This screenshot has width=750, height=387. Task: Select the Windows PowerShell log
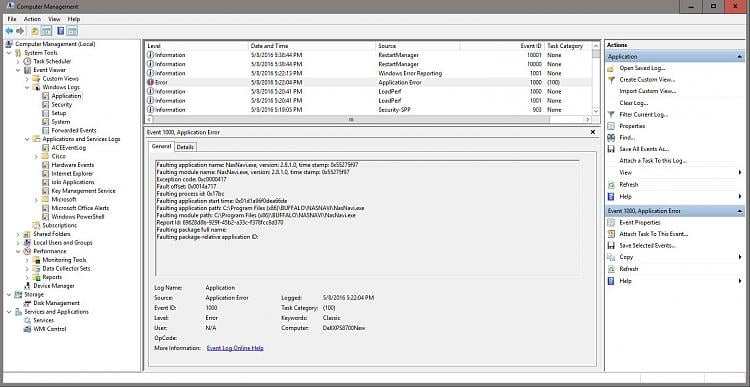(77, 216)
